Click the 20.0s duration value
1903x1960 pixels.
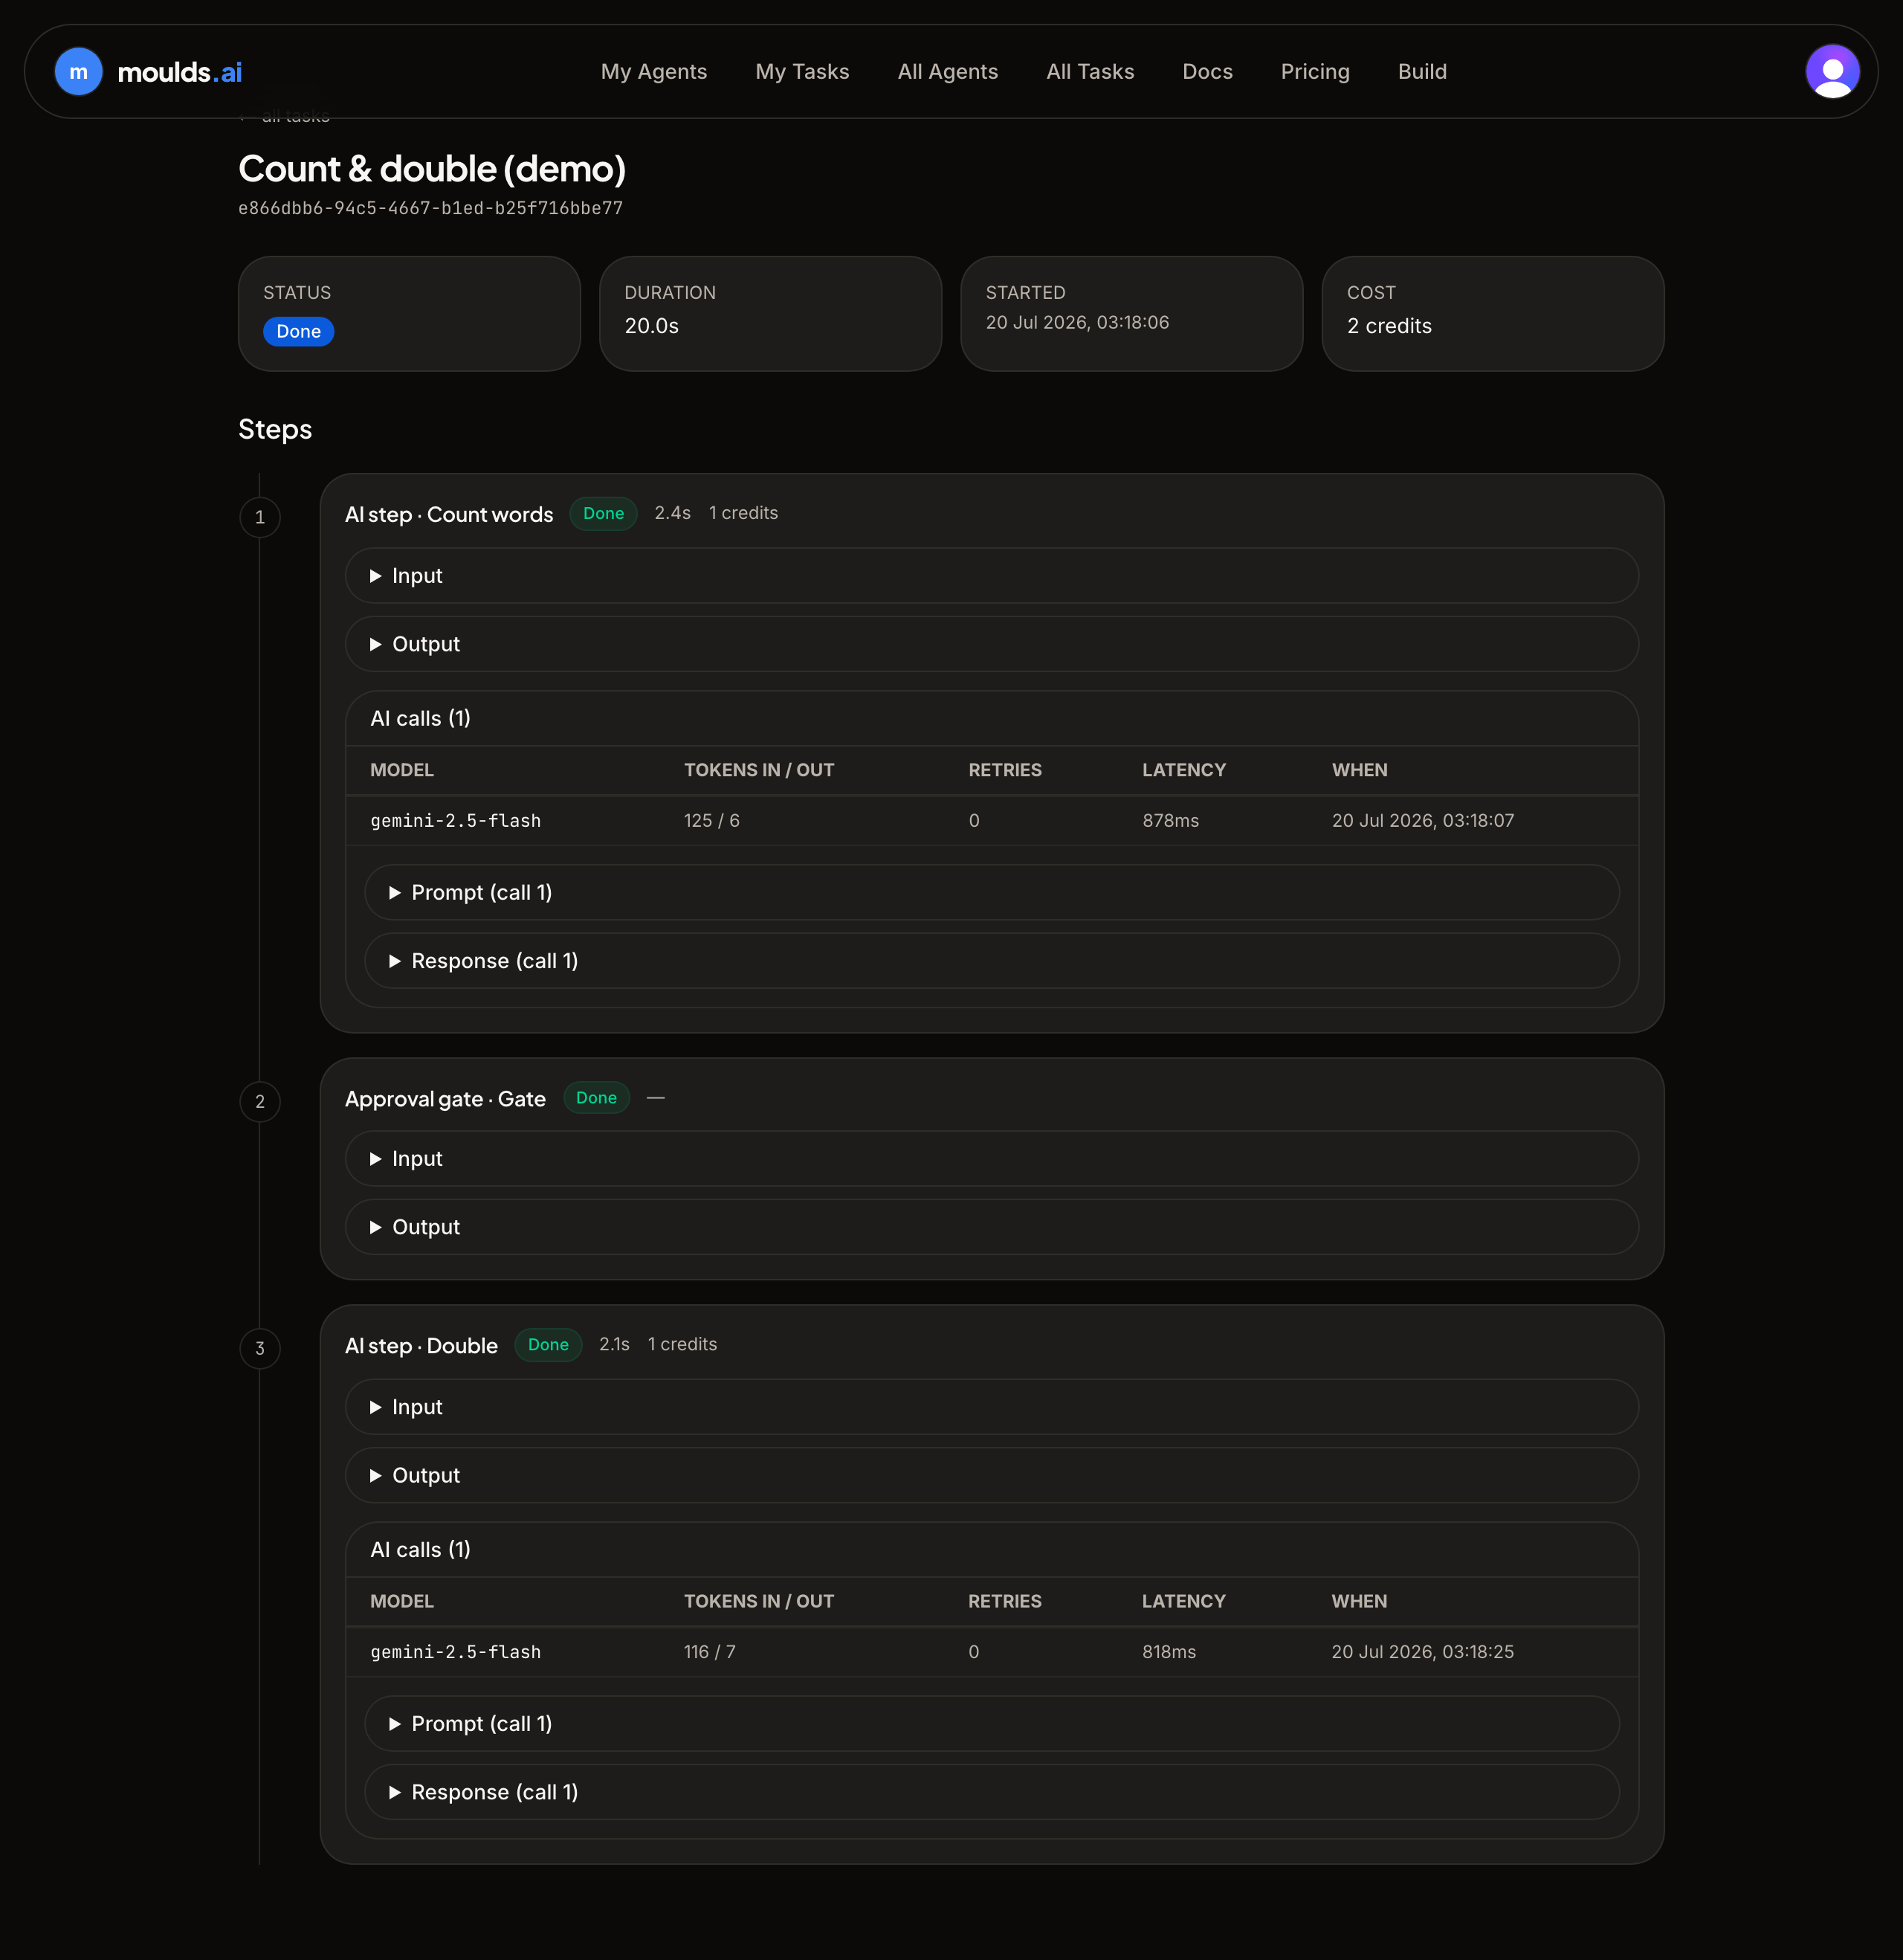(x=651, y=326)
